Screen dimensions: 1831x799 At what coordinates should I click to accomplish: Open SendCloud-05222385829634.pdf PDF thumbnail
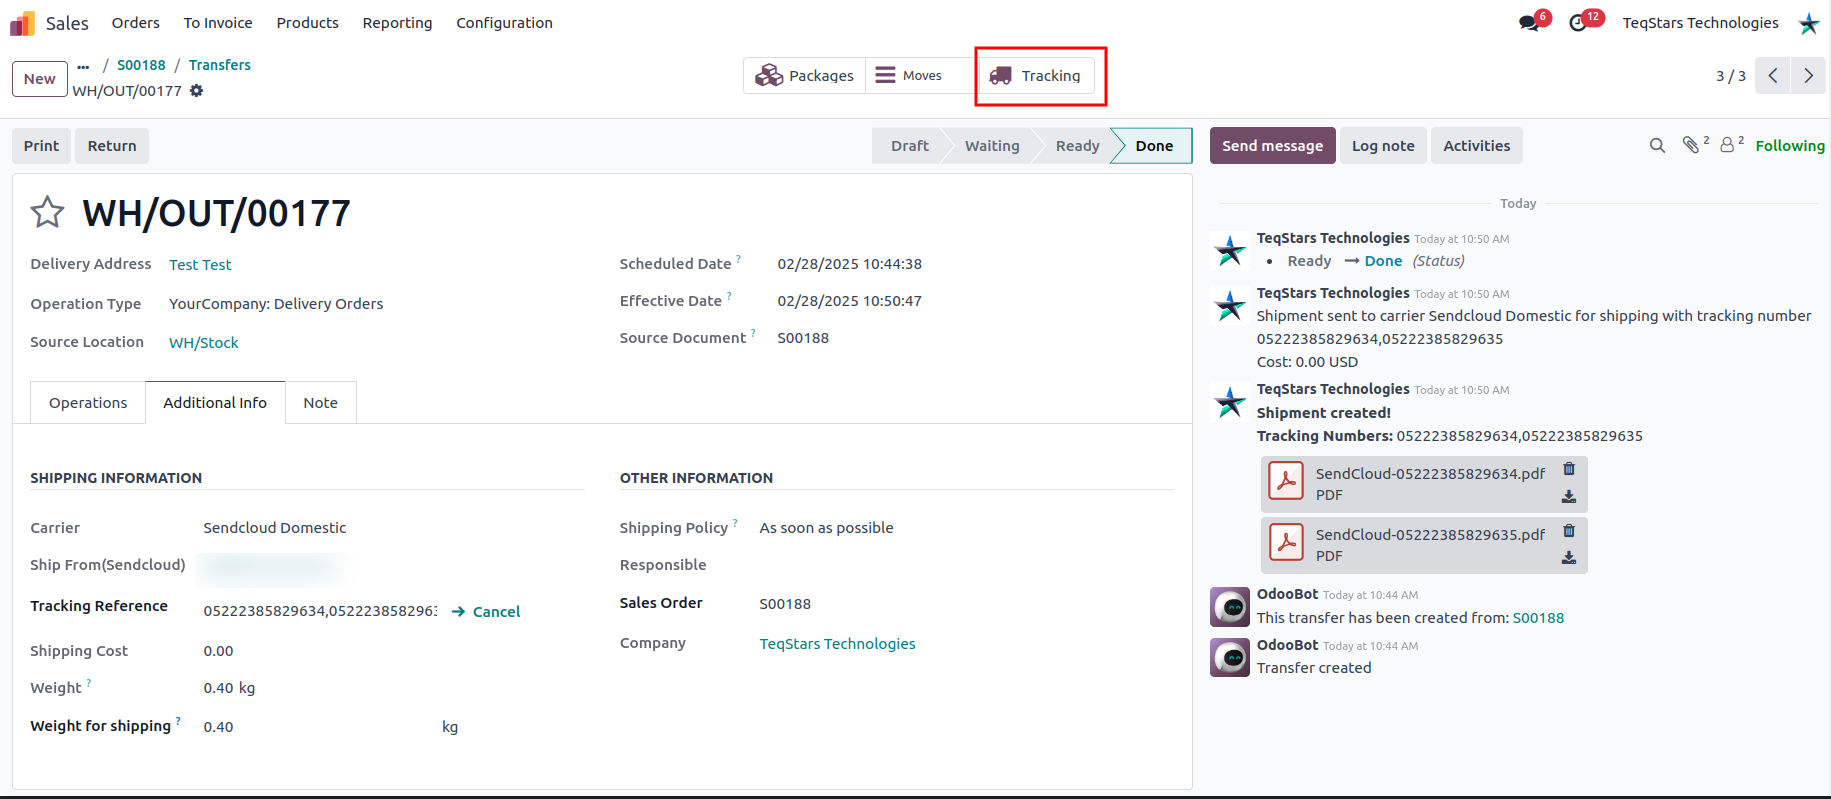[x=1286, y=481]
